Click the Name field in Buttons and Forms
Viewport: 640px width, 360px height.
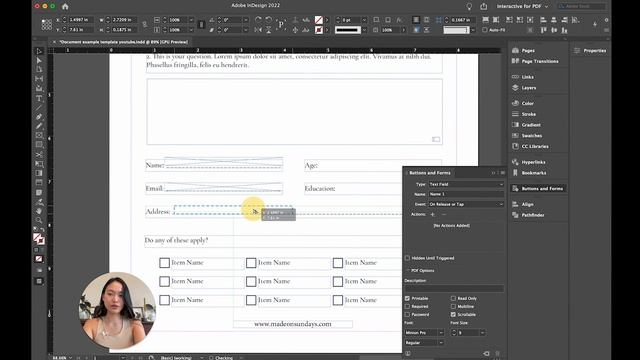click(x=466, y=194)
